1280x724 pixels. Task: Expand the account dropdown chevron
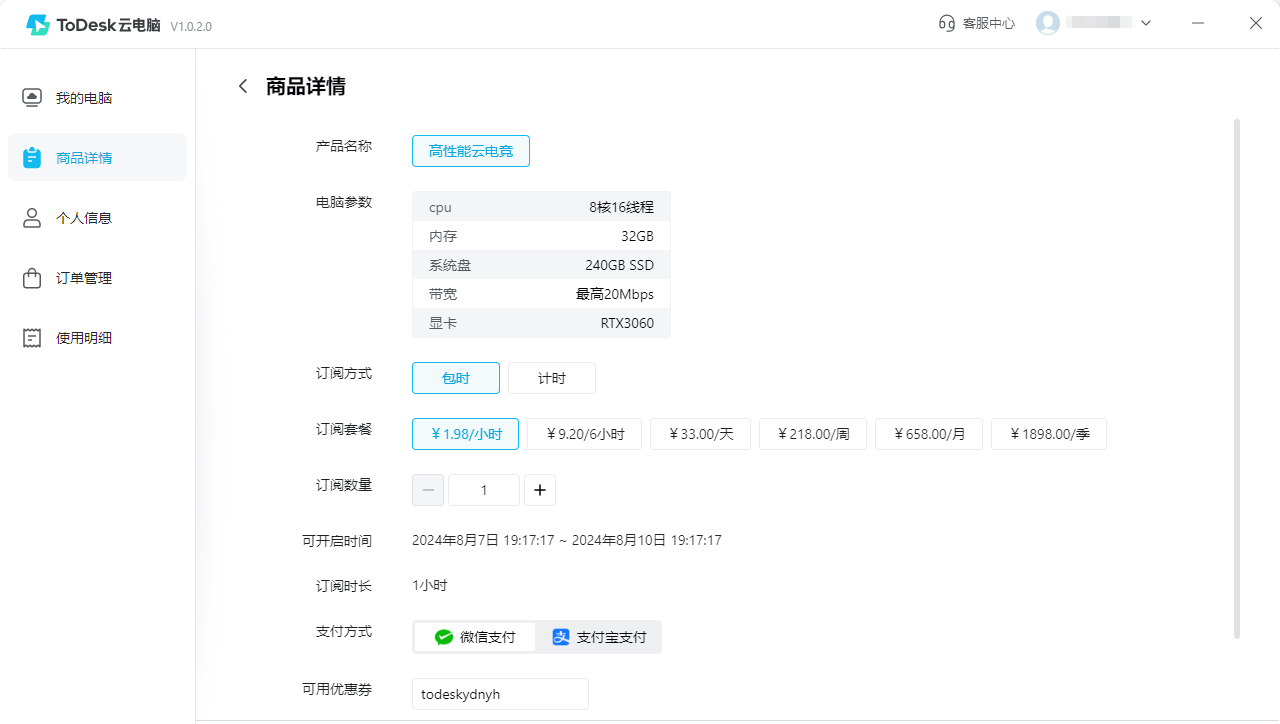[x=1146, y=23]
